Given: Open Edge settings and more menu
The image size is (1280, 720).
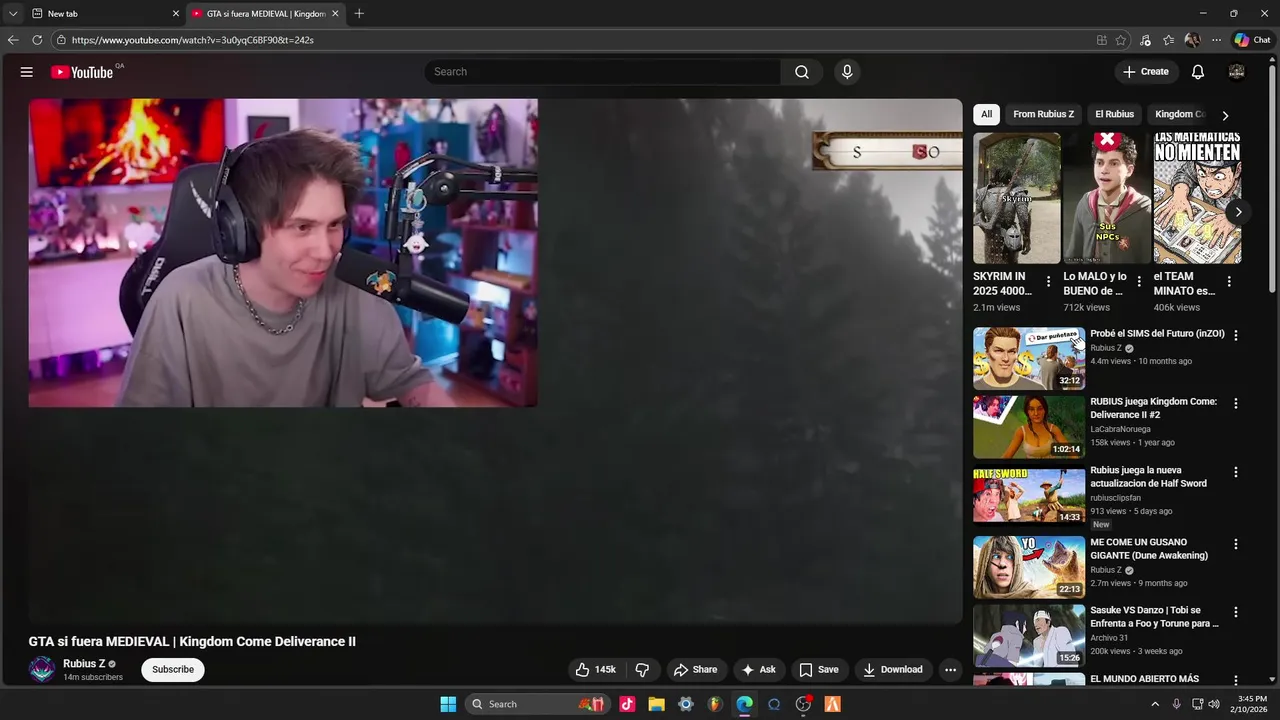Looking at the screenshot, I should pyautogui.click(x=1216, y=40).
